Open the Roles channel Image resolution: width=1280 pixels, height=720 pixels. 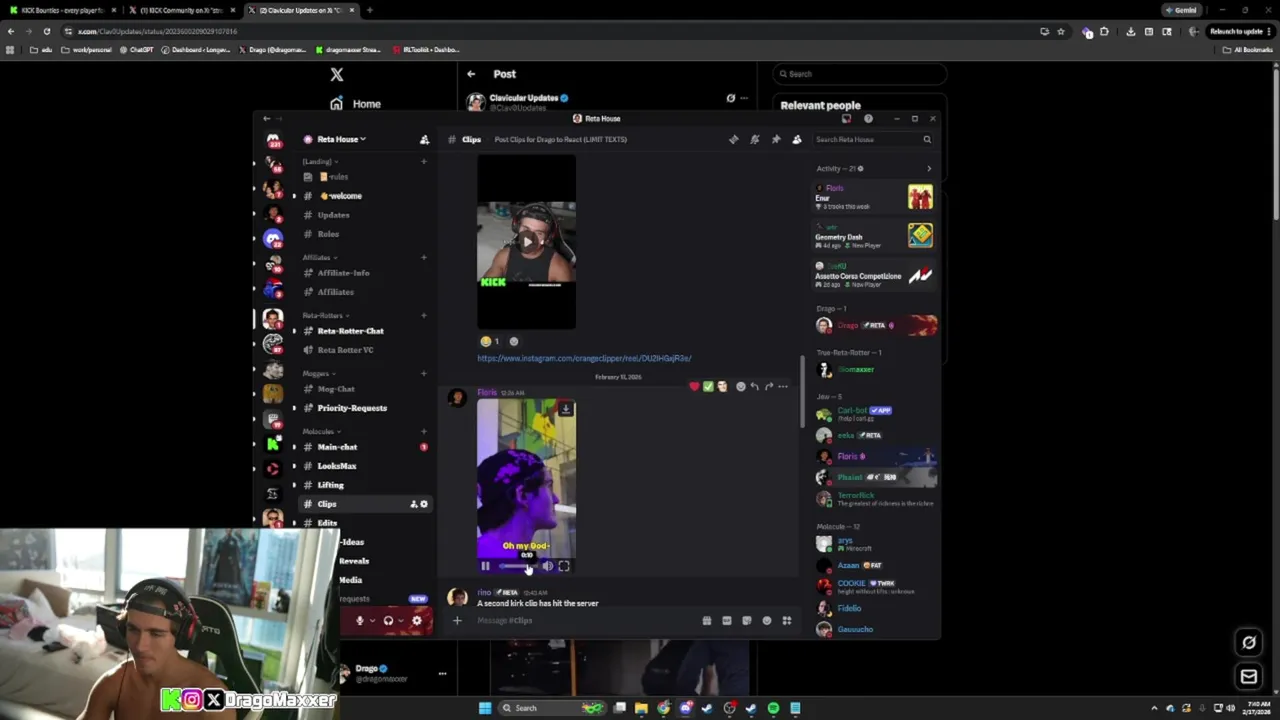[x=328, y=234]
